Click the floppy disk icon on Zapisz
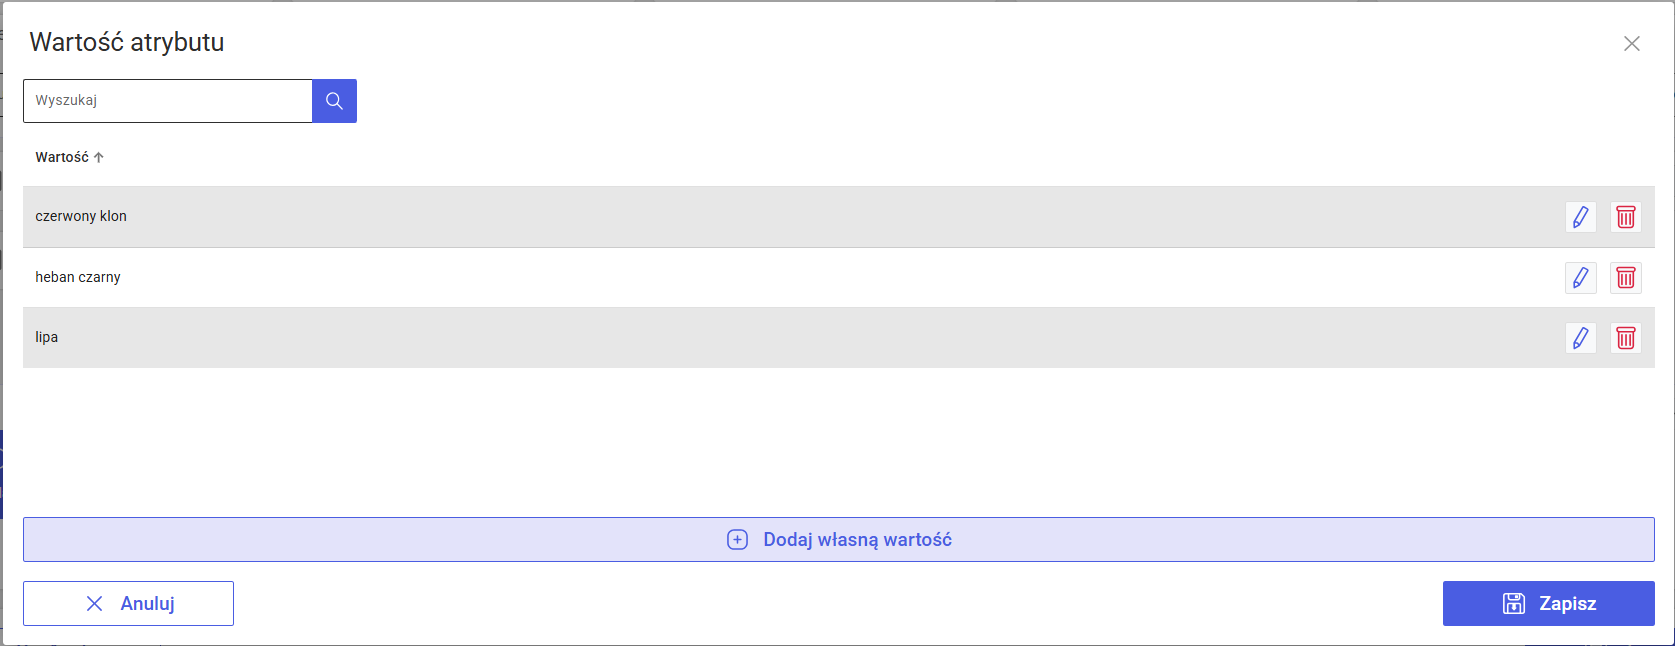Screen dimensions: 1675x646 click(x=1514, y=604)
